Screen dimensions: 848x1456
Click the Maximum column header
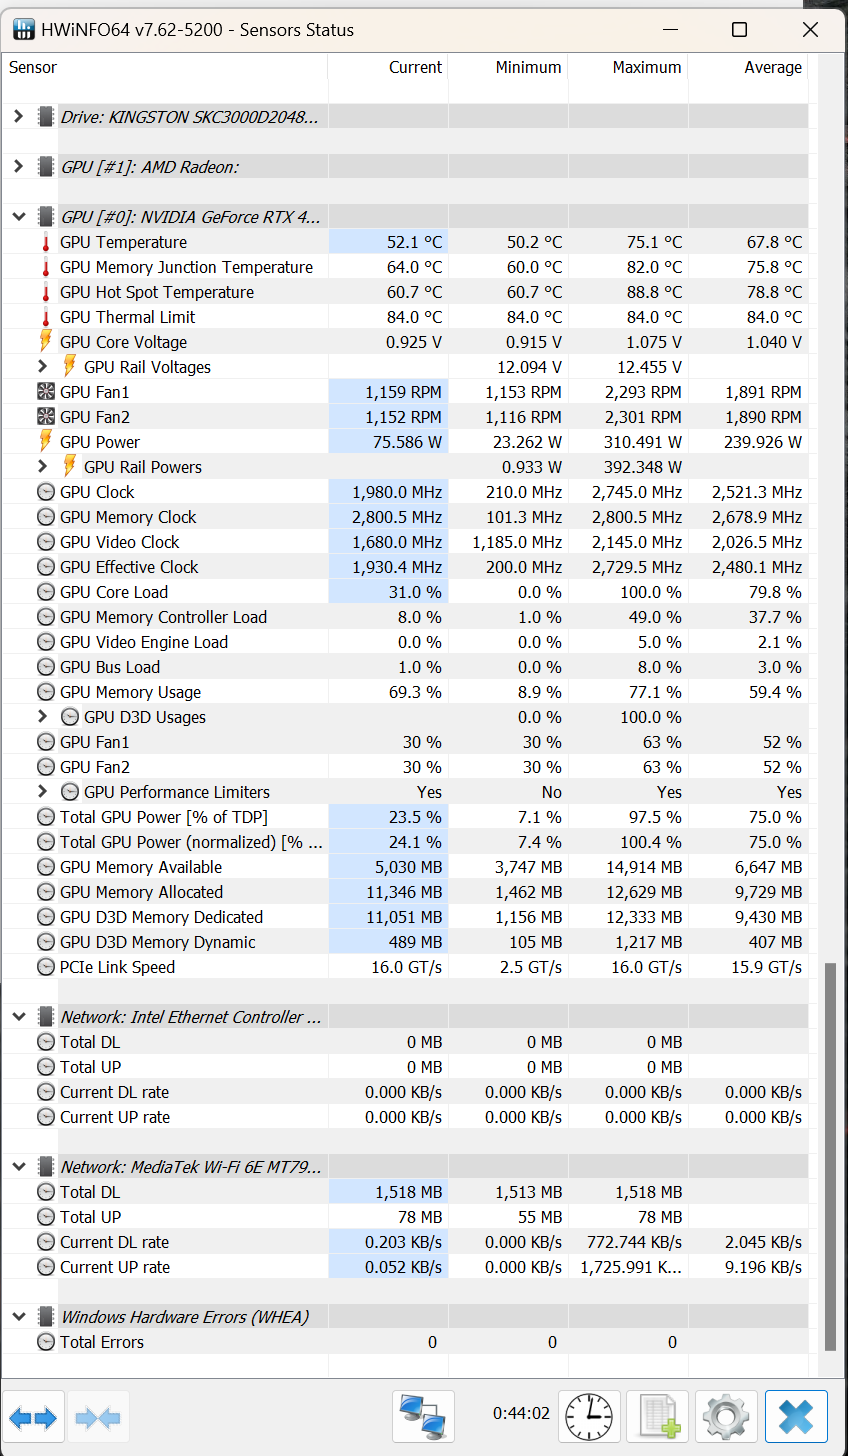tap(646, 67)
